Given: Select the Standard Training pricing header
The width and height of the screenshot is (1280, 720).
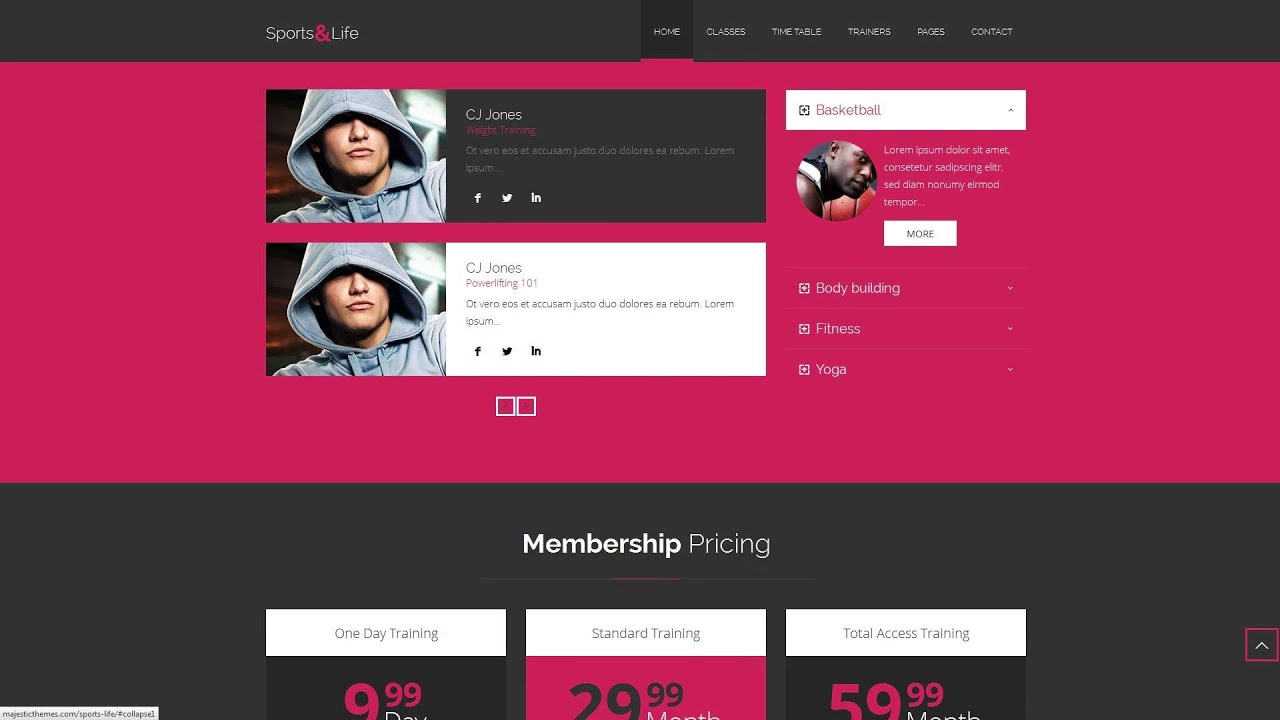Looking at the screenshot, I should click(x=646, y=633).
